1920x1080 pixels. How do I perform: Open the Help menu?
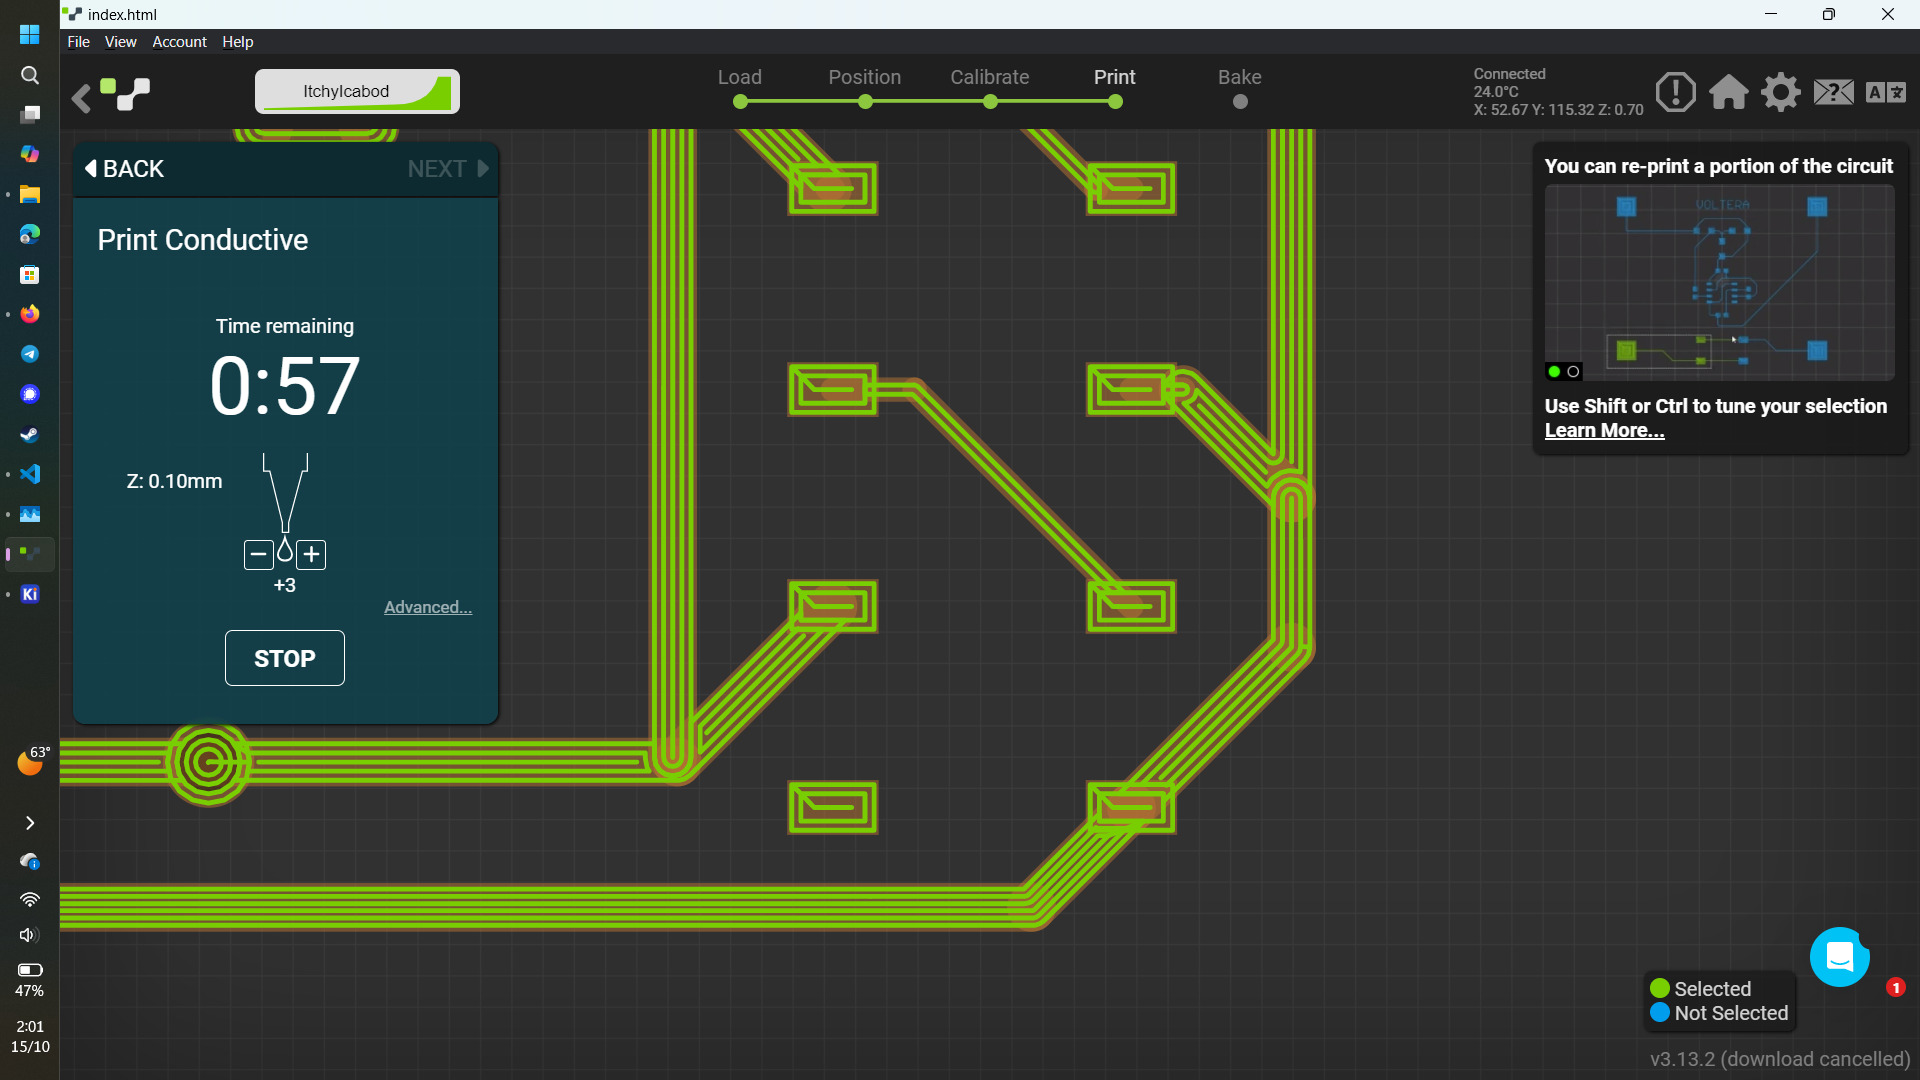click(x=237, y=42)
